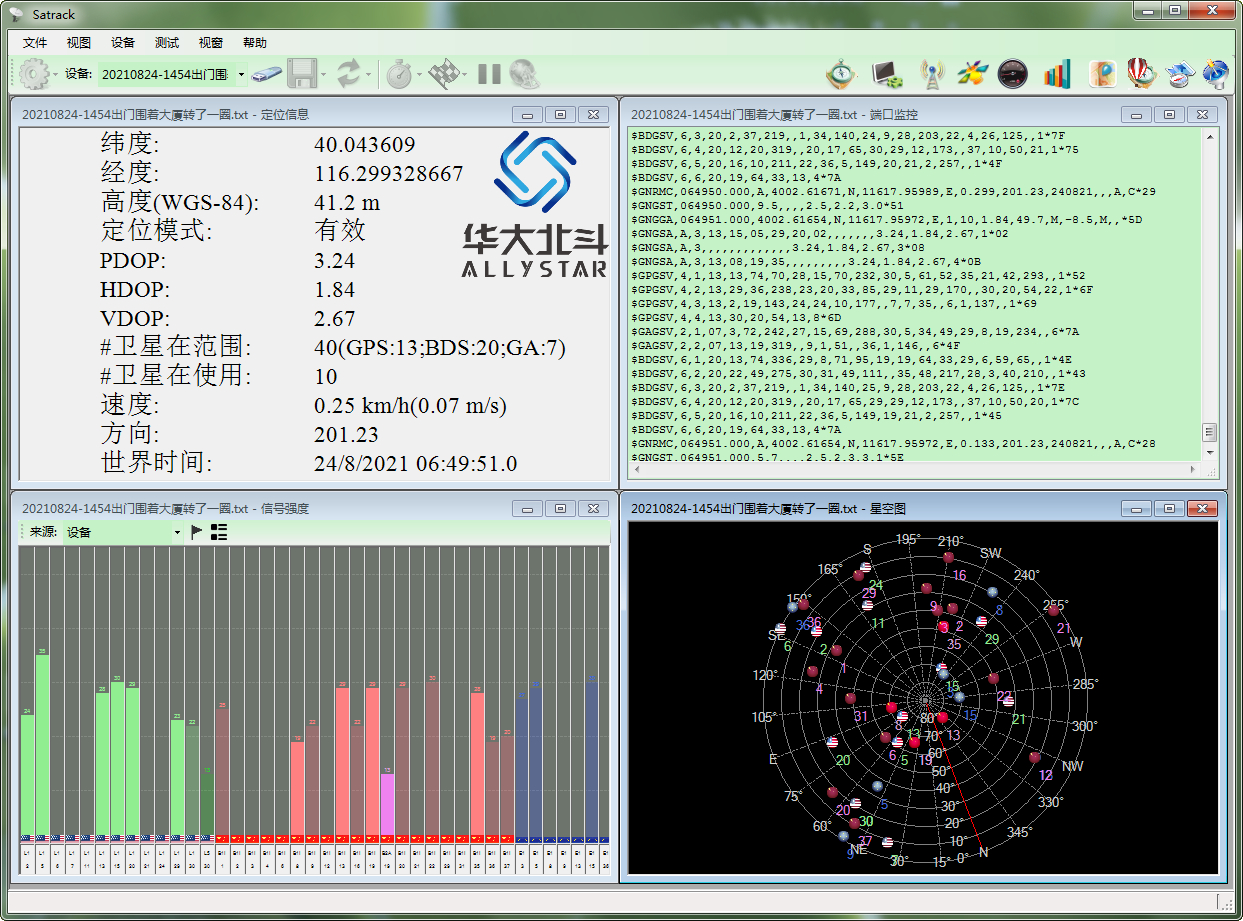Click the altitude value 41.2 m
The height and width of the screenshot is (921, 1243).
click(347, 203)
